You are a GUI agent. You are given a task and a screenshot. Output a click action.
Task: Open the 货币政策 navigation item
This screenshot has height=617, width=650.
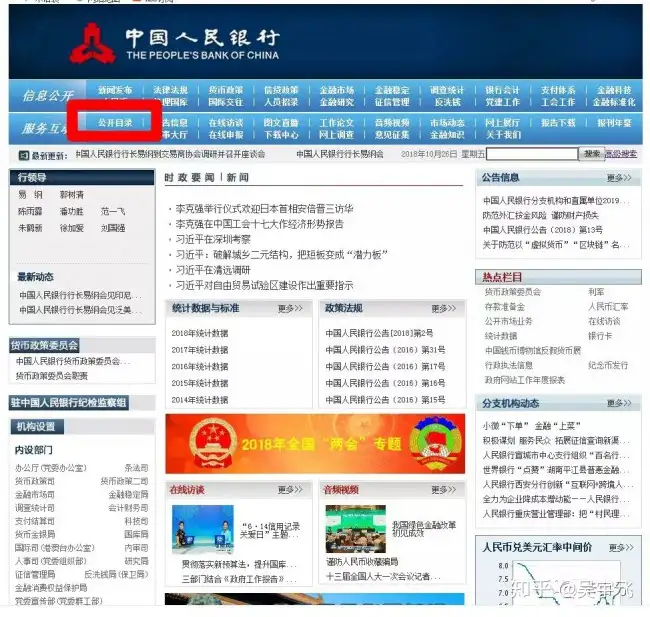coord(226,90)
